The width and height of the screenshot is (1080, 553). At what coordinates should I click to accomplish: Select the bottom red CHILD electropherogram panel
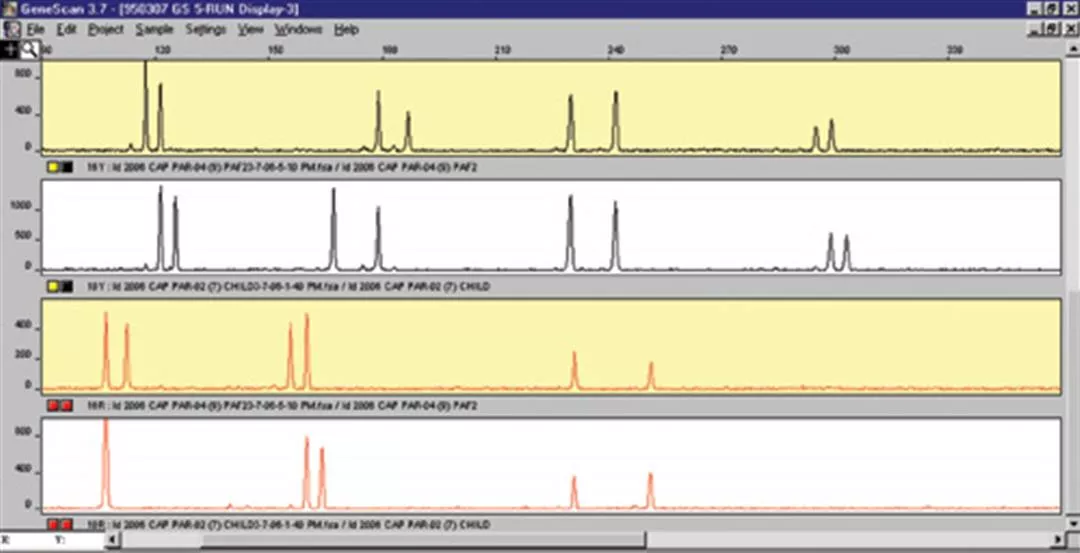tap(548, 463)
